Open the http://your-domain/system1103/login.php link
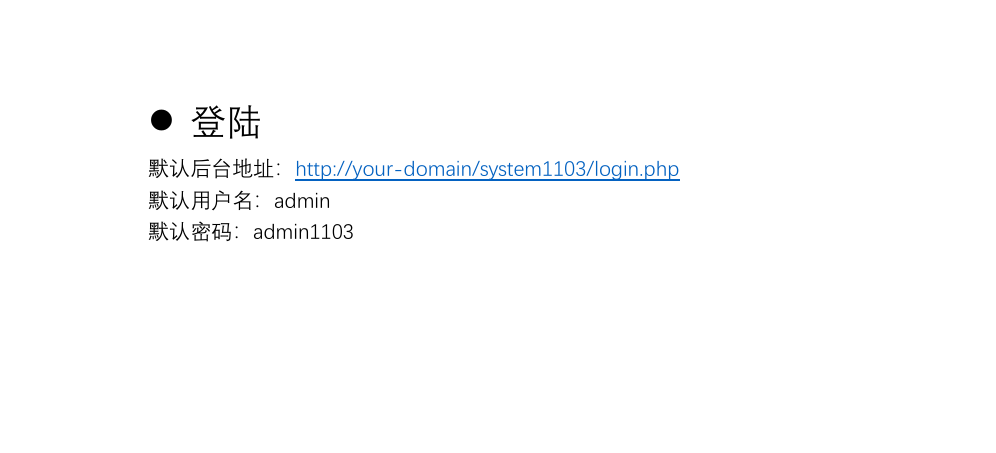This screenshot has height=453, width=996. pos(487,169)
